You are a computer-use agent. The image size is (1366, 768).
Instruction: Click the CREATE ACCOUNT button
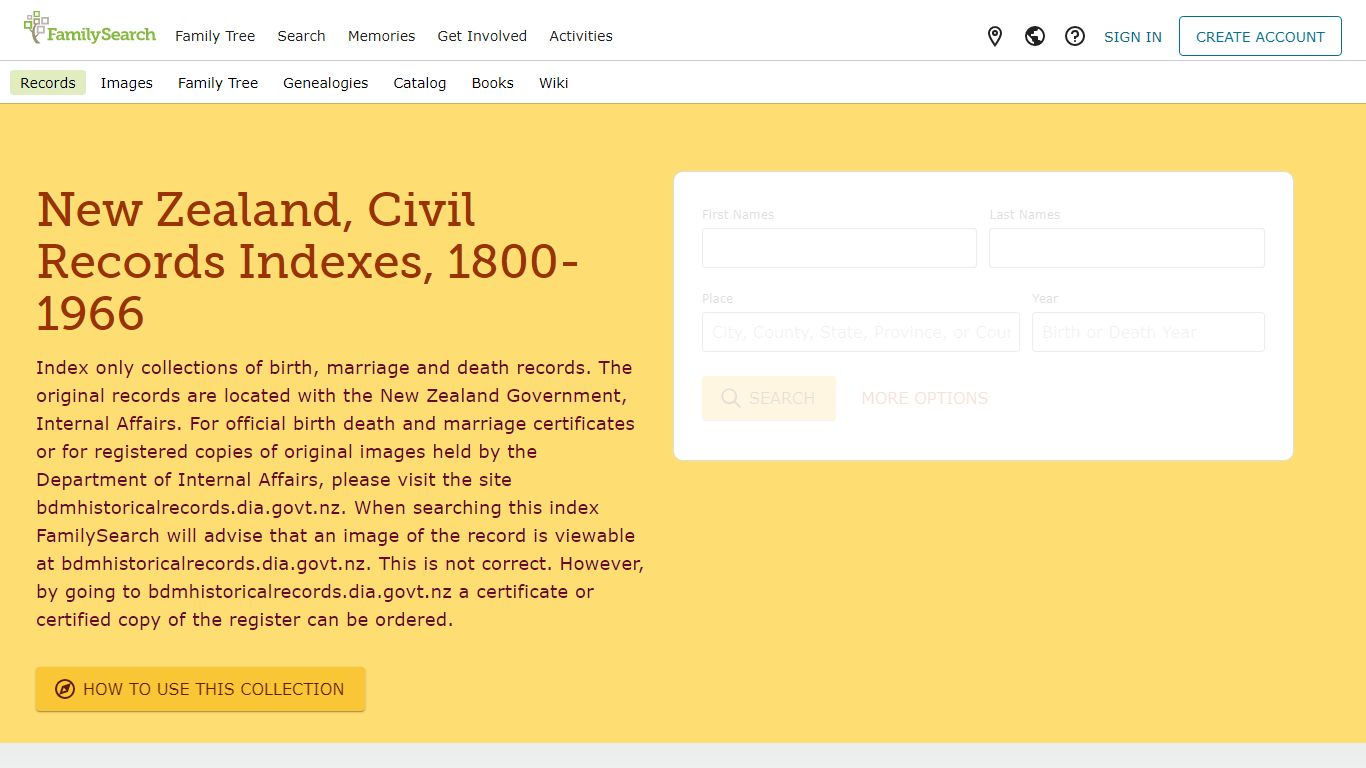1260,36
